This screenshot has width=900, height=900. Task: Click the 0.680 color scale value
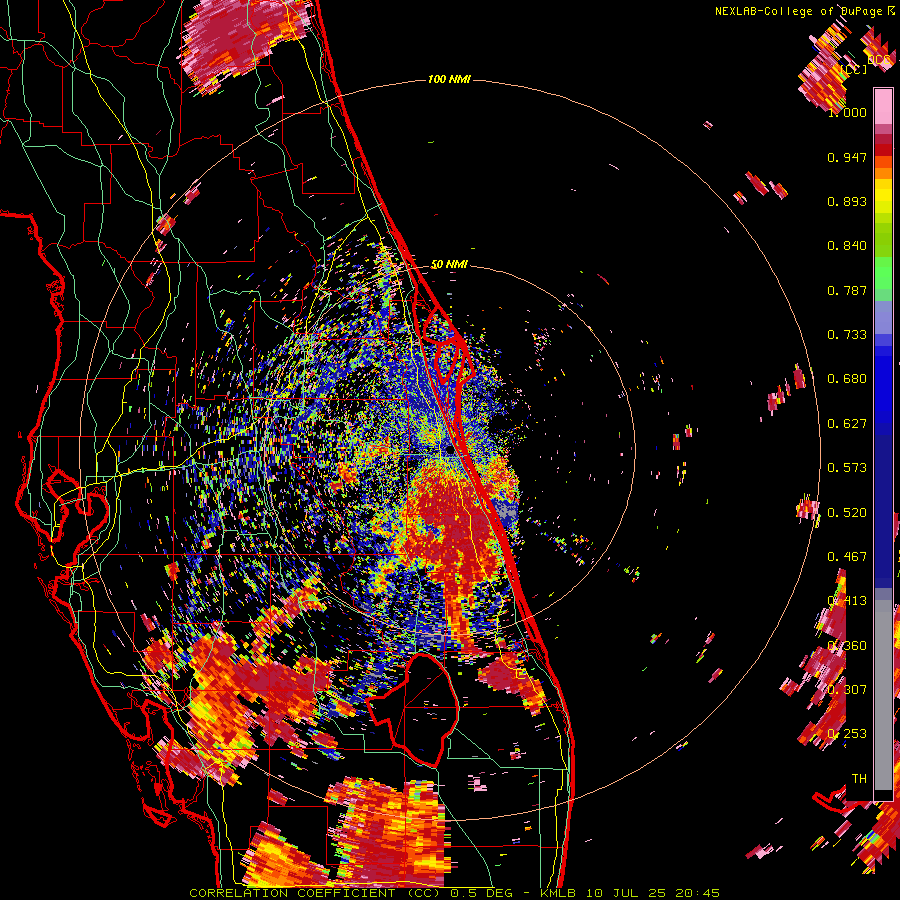[x=847, y=379]
